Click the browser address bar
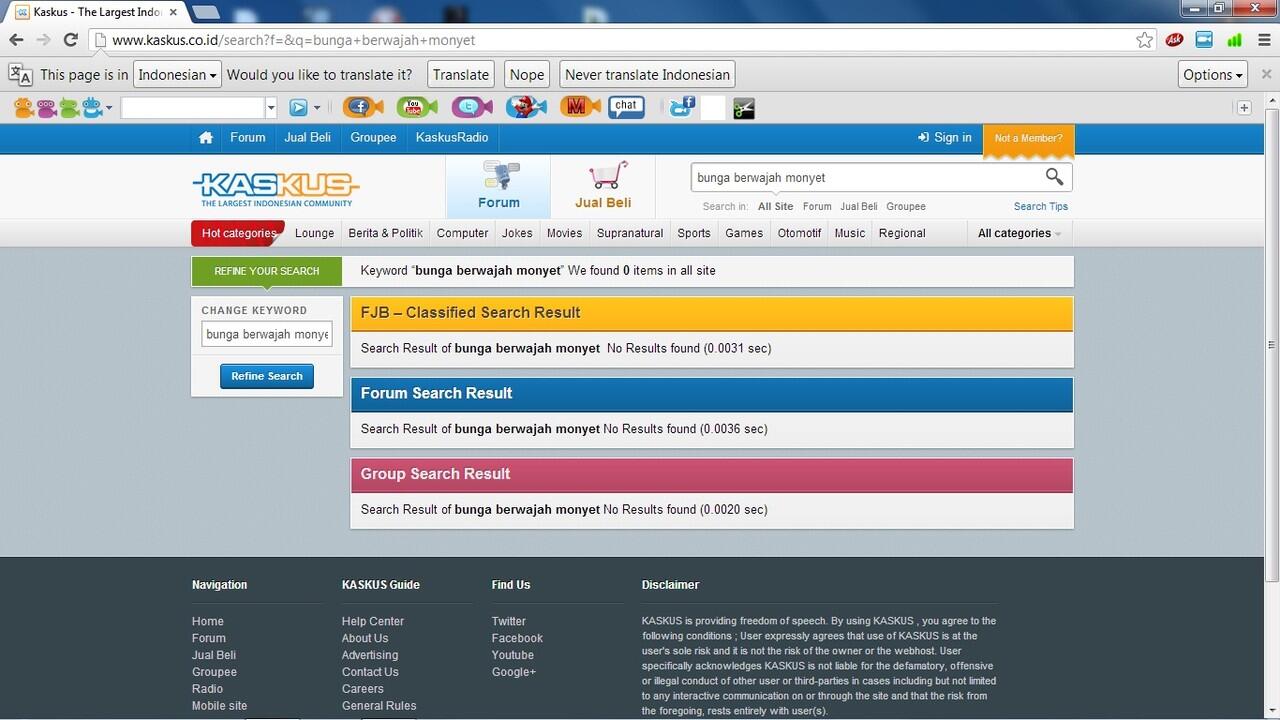Screen dimensions: 1280x720 [x=620, y=40]
